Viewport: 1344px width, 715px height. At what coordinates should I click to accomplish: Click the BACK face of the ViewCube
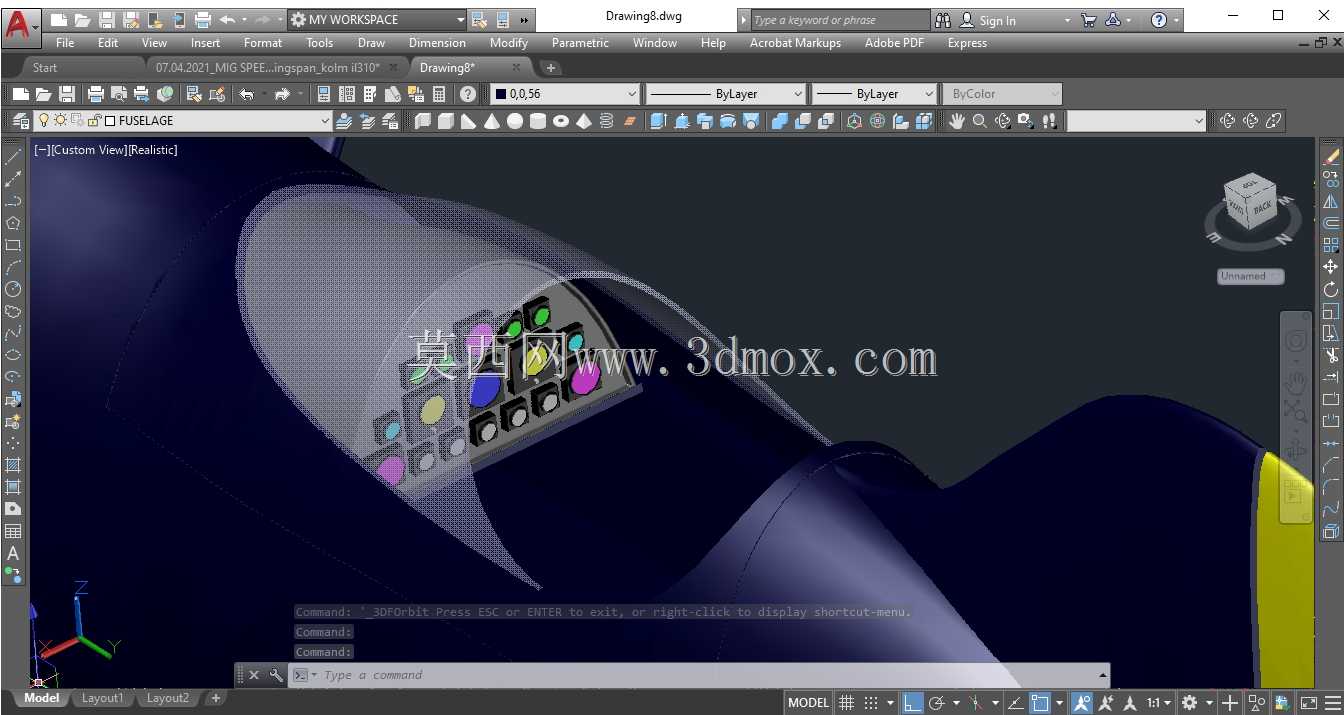pyautogui.click(x=1262, y=206)
